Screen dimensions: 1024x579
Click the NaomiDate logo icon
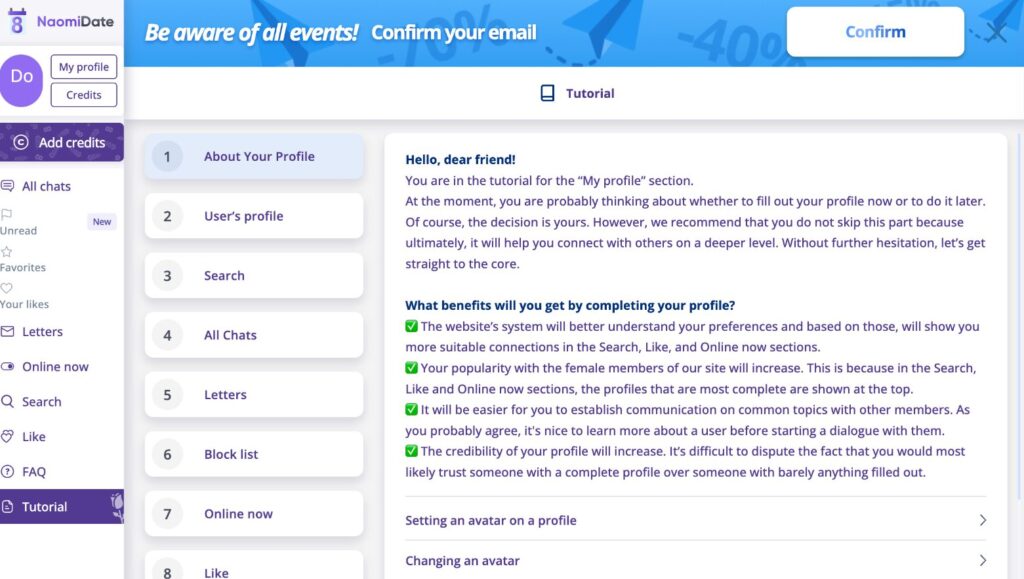(16, 21)
